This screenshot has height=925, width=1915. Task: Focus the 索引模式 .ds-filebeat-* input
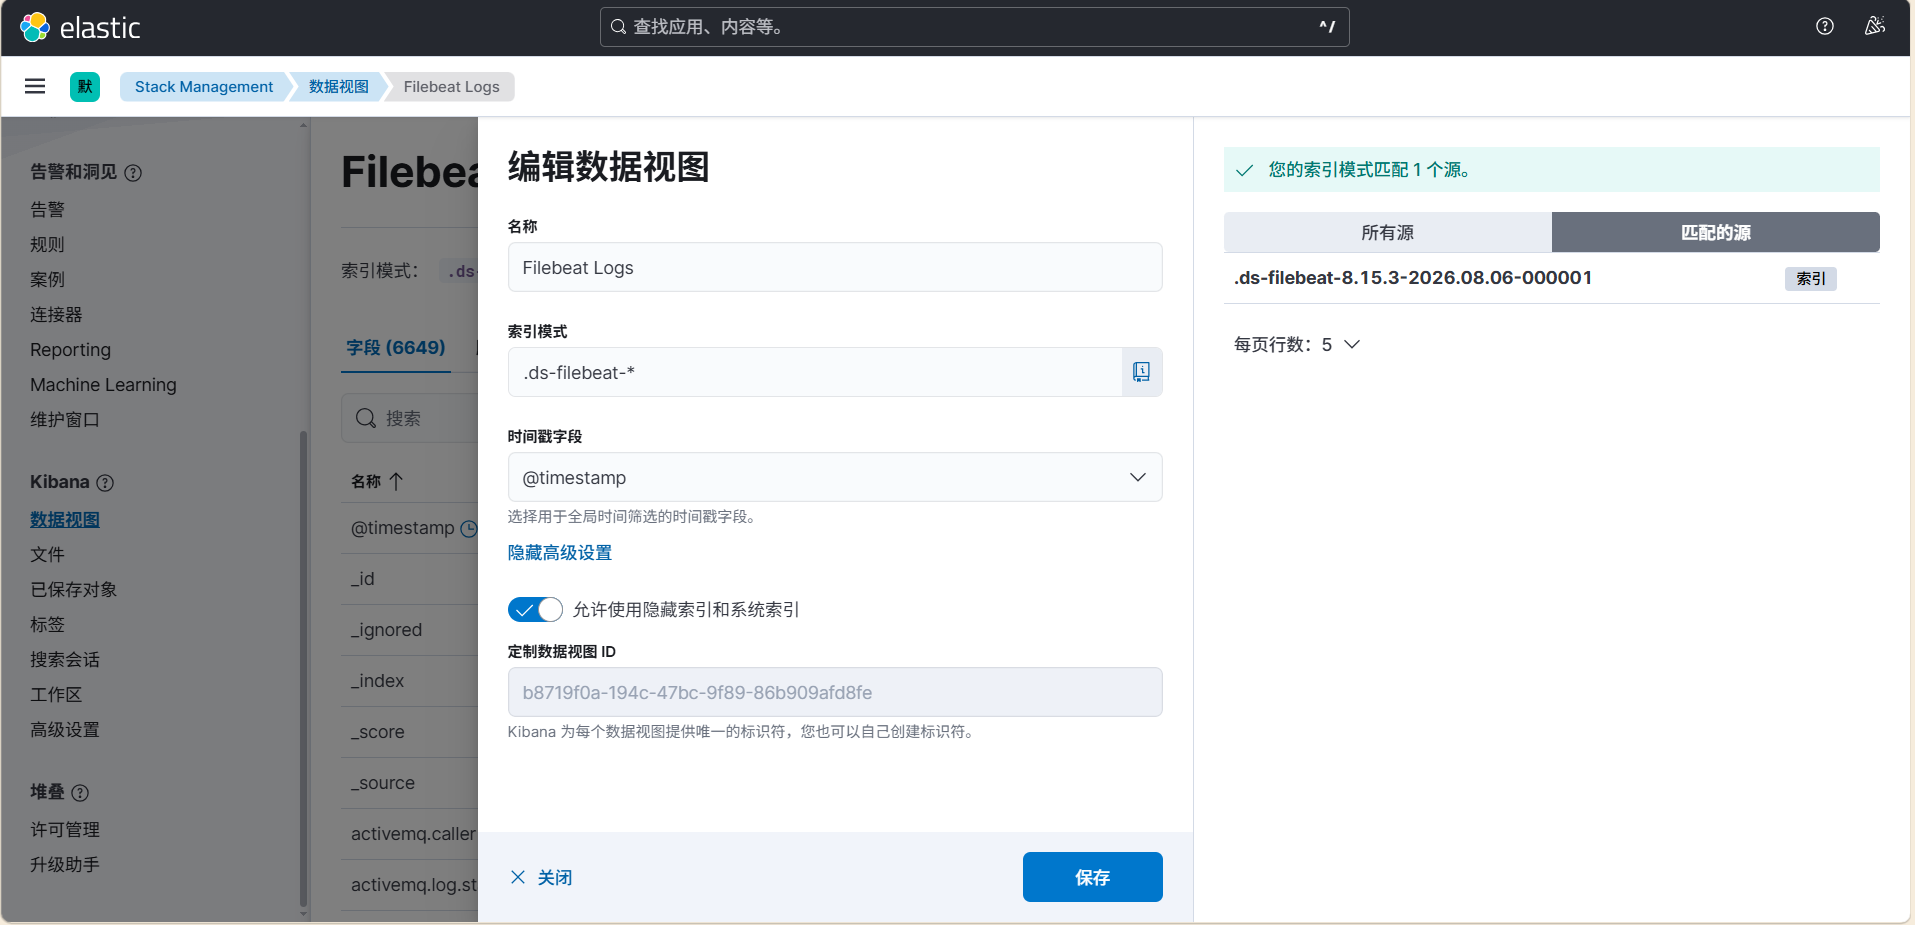coord(815,372)
